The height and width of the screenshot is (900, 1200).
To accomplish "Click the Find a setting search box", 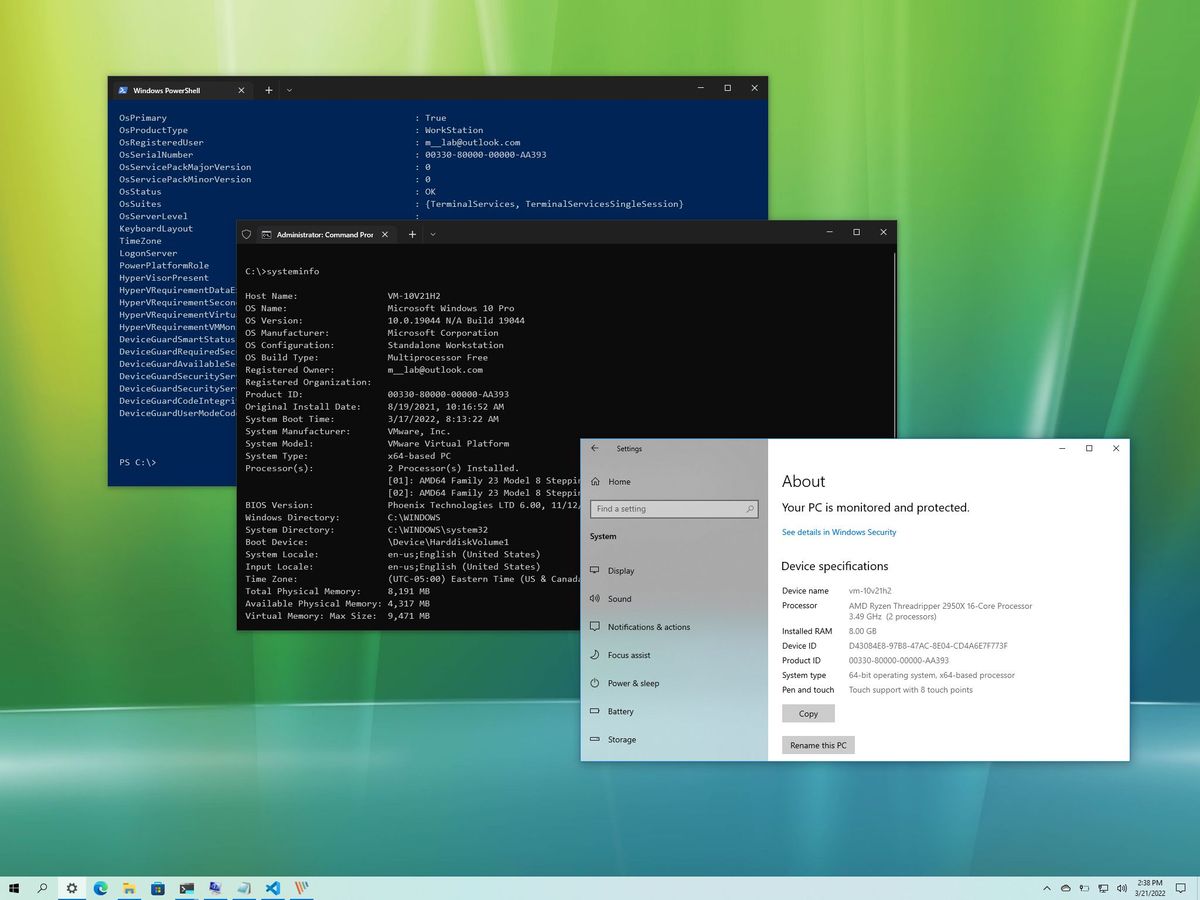I will click(x=675, y=509).
